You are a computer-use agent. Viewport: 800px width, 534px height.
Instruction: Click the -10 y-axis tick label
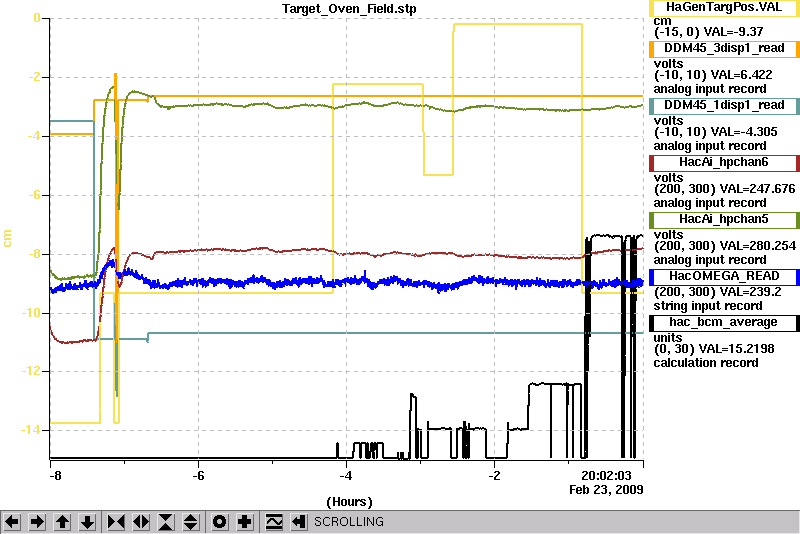tap(30, 313)
